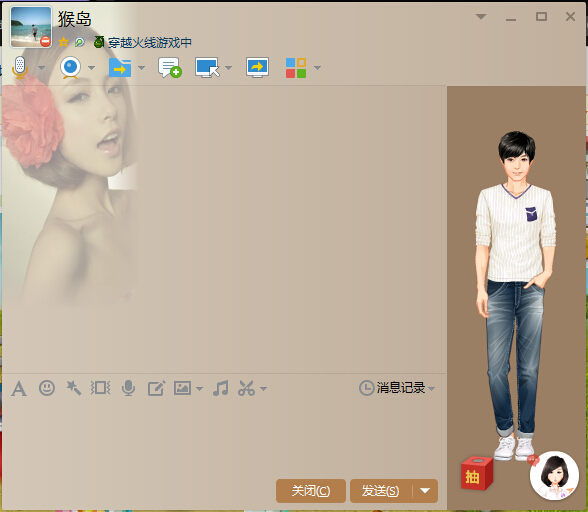Create a discussion group chat icon
Image resolution: width=588 pixels, height=512 pixels.
170,68
